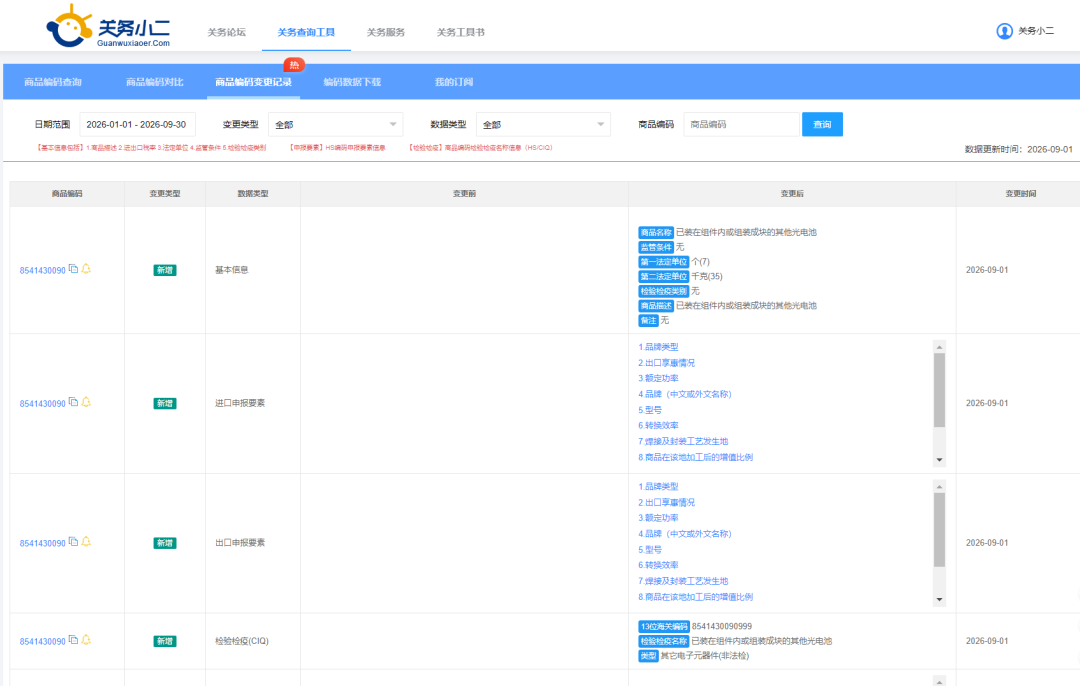Copy code in the 进口申报要素 row
Viewport: 1080px width, 686px height.
[x=74, y=402]
